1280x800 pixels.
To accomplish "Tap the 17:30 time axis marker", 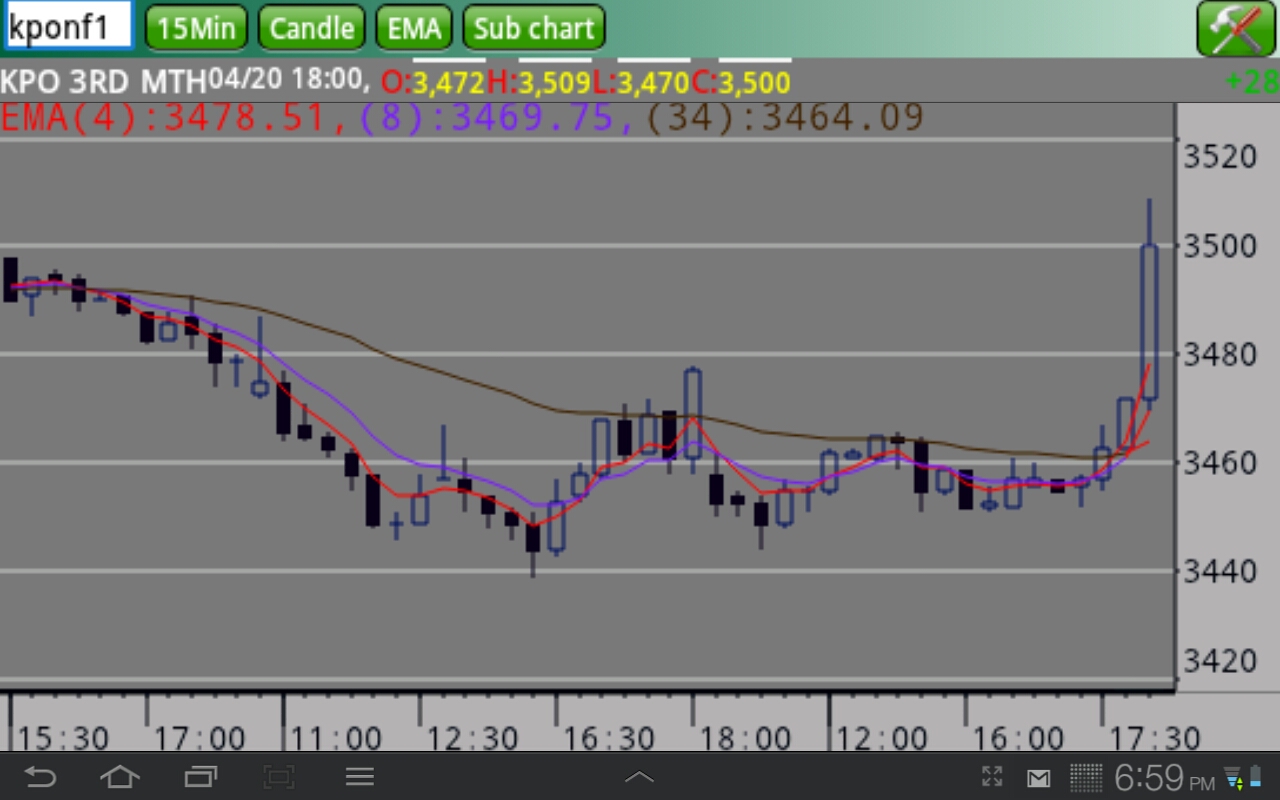I will 1155,738.
